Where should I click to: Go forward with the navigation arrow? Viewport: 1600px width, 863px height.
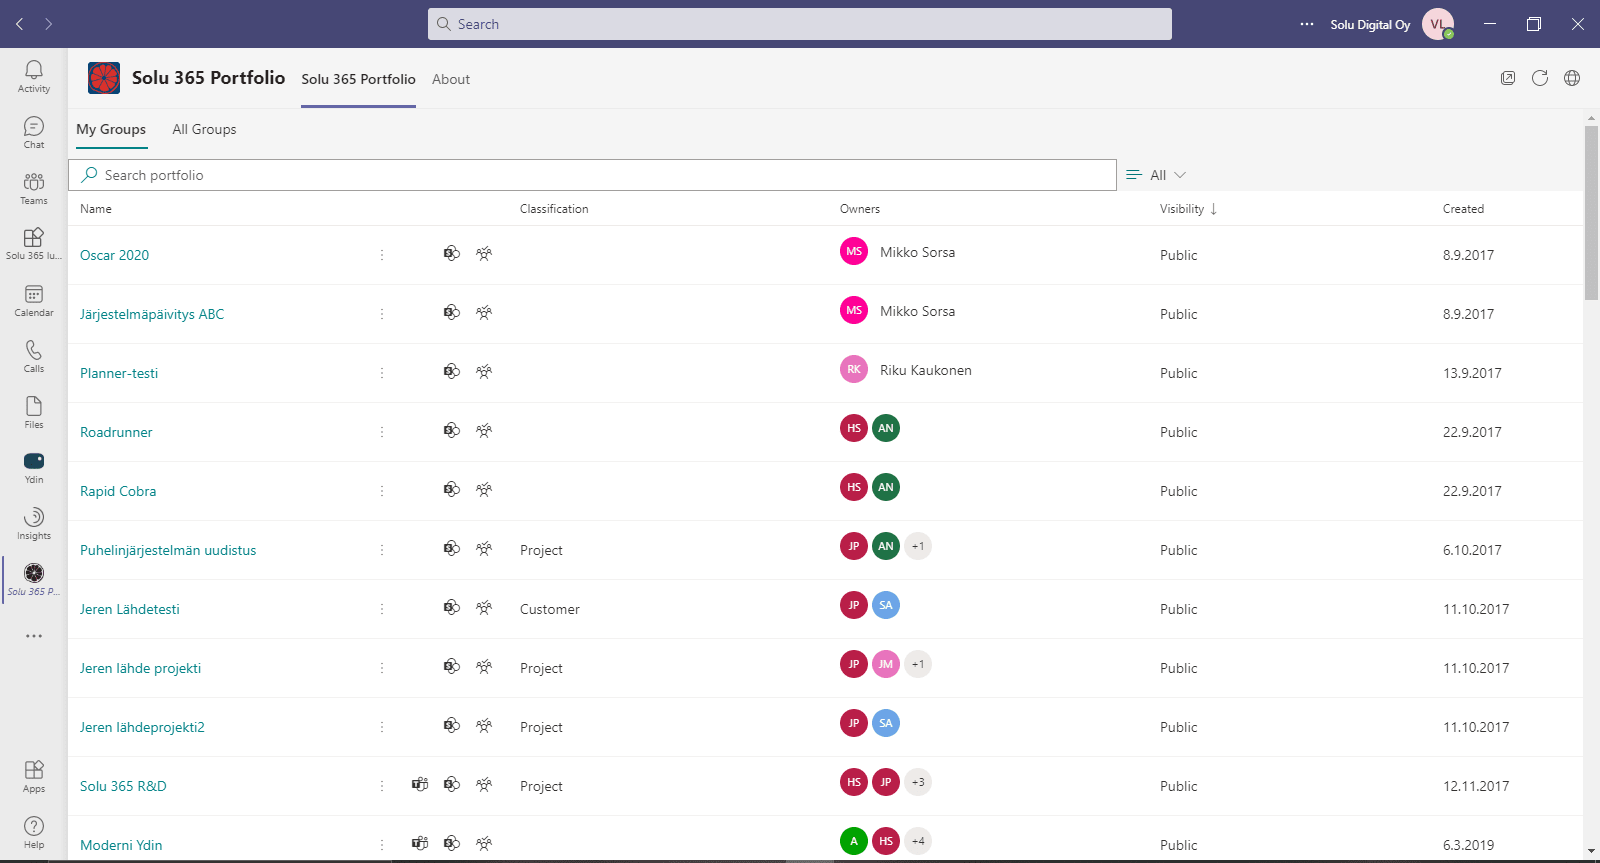(x=48, y=24)
